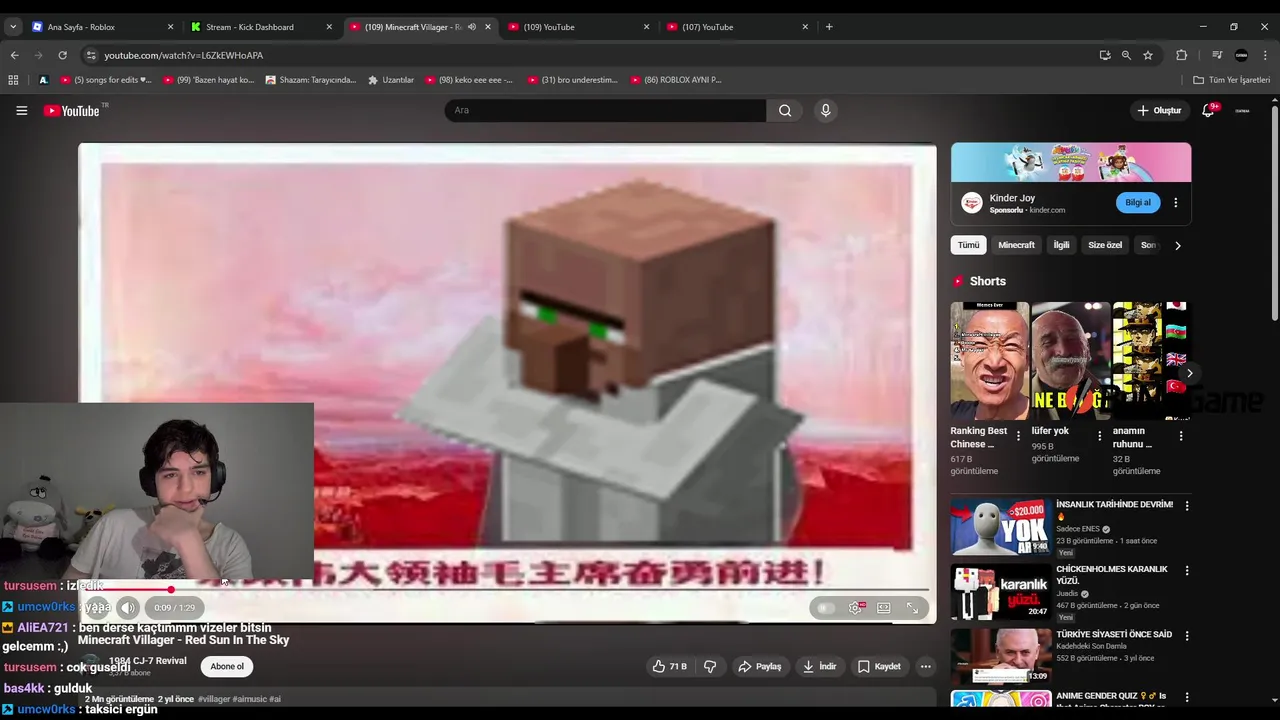Image resolution: width=1280 pixels, height=720 pixels.
Task: Switch to Ana Sayfa - Roblox tab
Action: tap(102, 27)
